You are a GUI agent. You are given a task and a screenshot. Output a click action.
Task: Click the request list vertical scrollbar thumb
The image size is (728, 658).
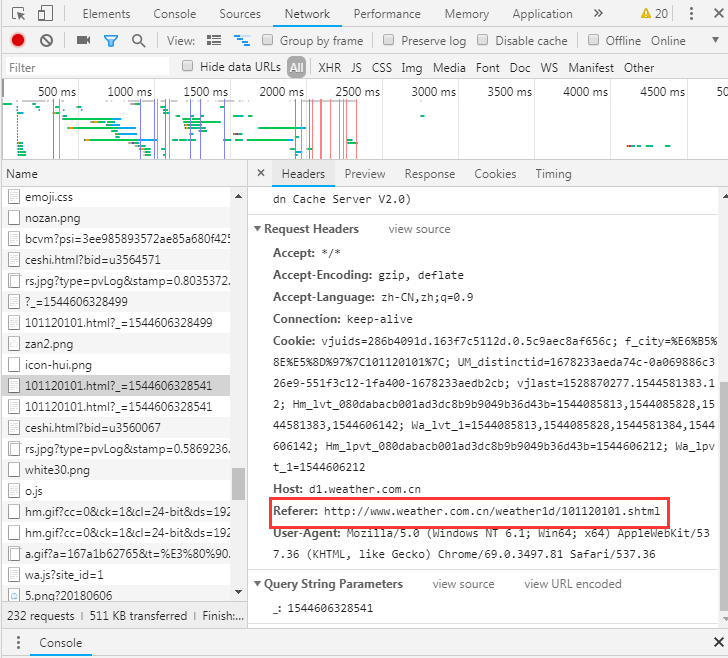[238, 483]
